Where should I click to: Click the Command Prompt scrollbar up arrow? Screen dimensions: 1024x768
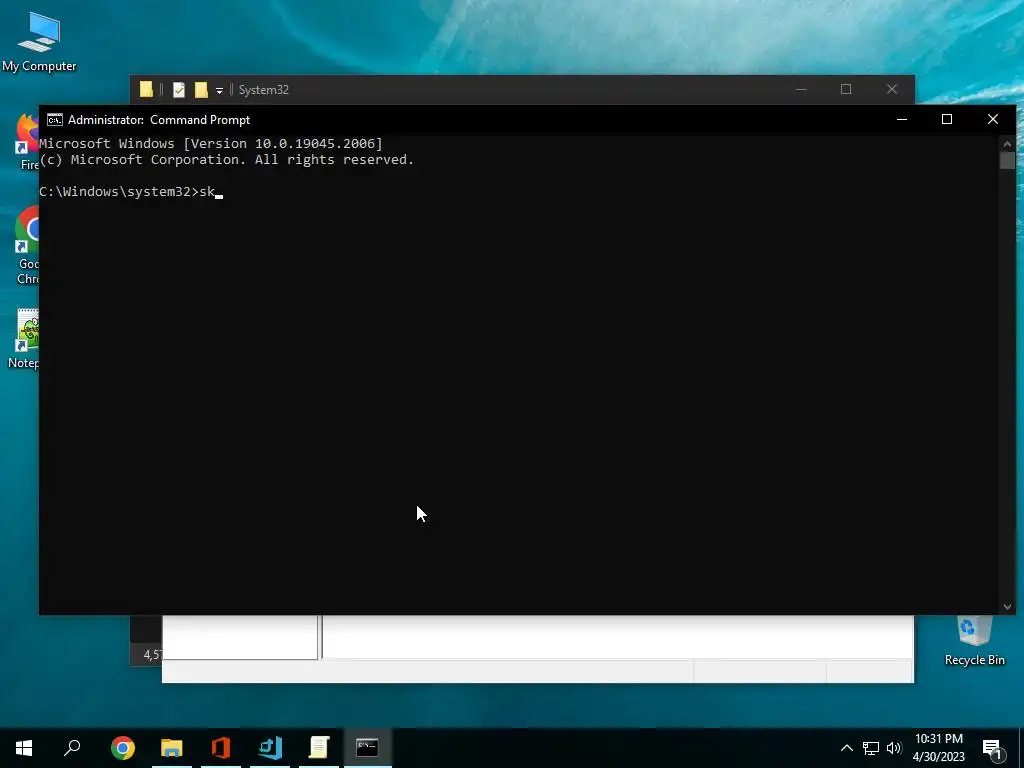coord(1007,144)
